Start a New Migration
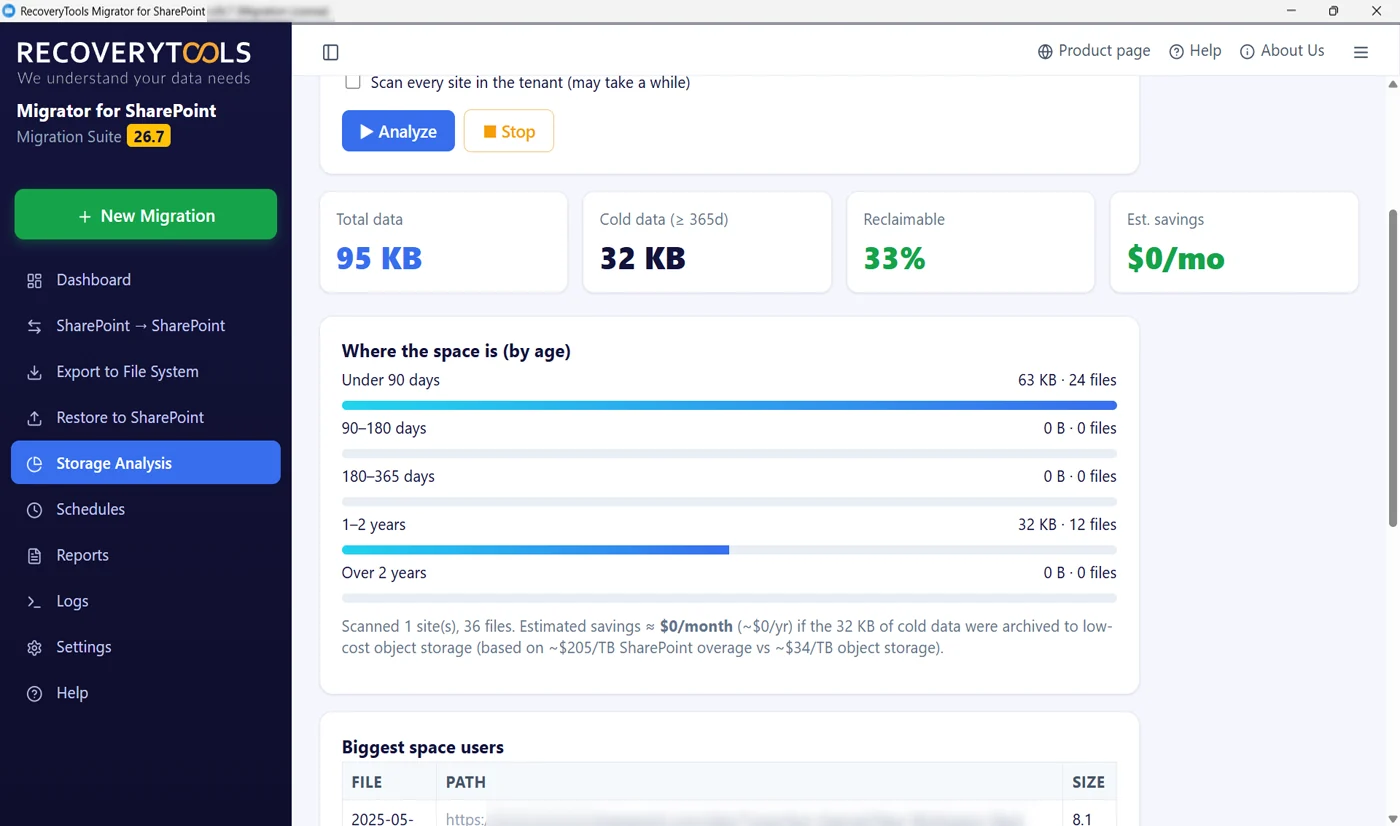The height and width of the screenshot is (826, 1400). [x=146, y=215]
